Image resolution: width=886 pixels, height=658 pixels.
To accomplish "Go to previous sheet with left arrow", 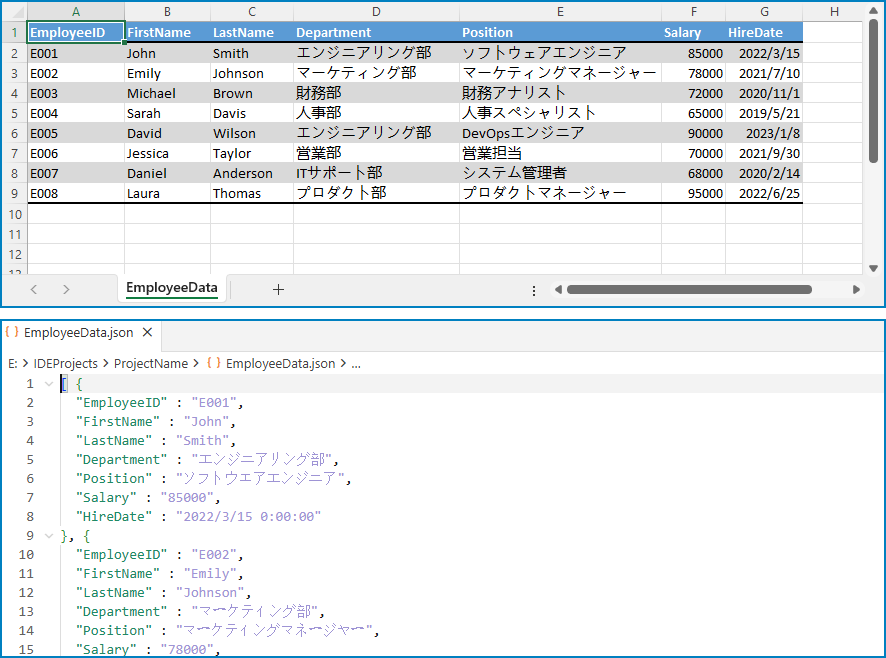I will [34, 289].
